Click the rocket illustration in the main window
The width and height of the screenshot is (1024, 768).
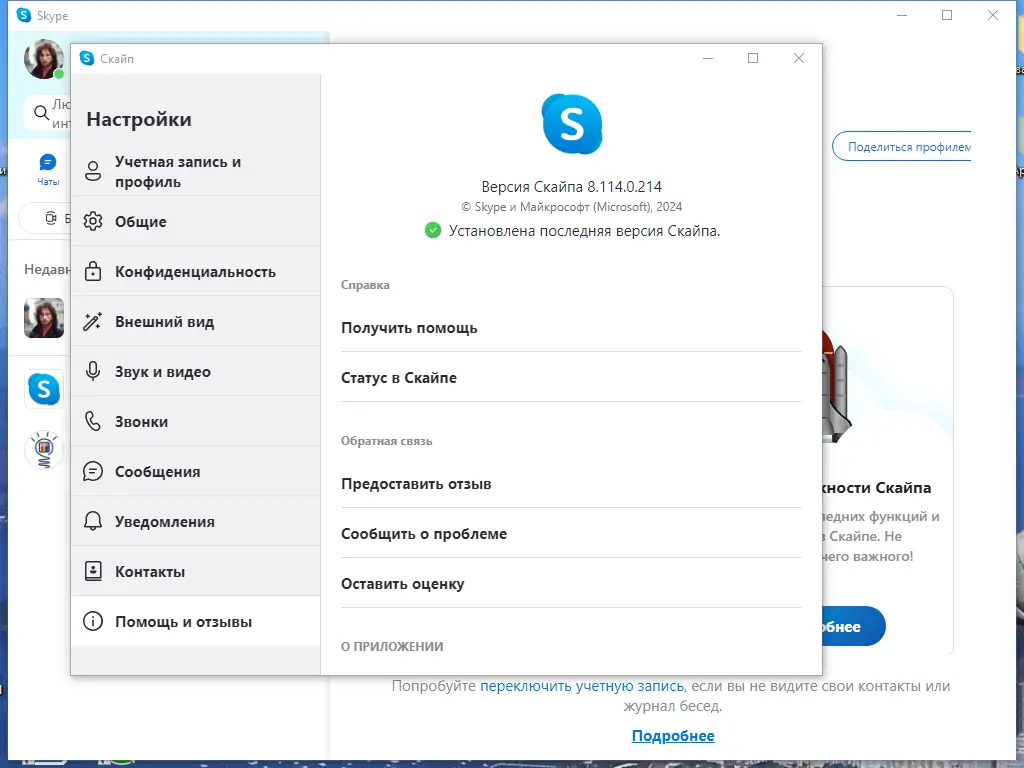[837, 385]
